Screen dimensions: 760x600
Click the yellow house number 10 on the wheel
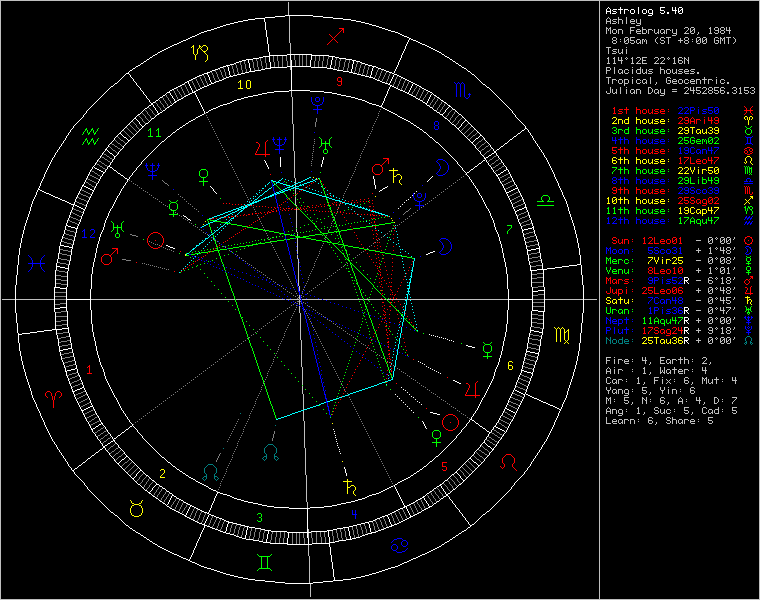point(244,85)
